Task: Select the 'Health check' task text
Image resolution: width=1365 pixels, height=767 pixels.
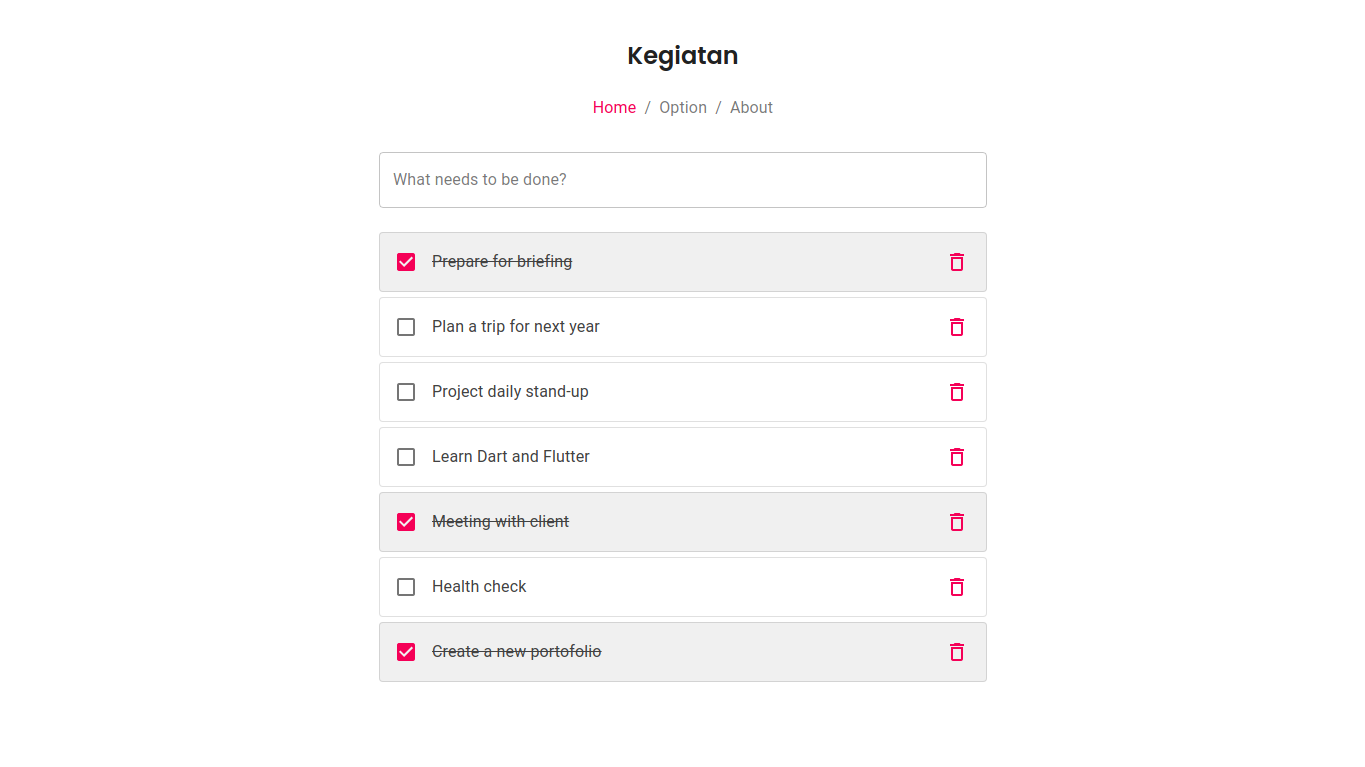Action: tap(479, 587)
